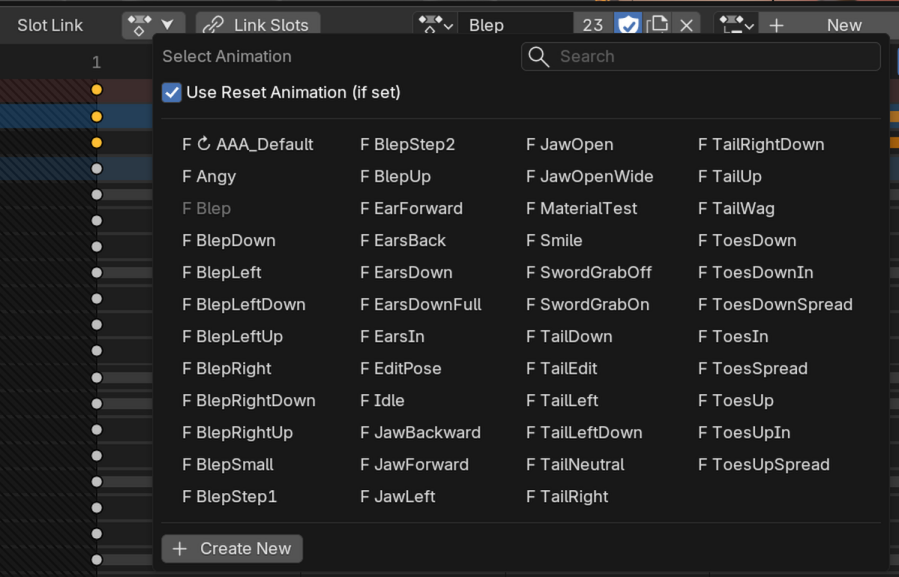Open the Slot Link animation dropdown
Image resolution: width=899 pixels, height=577 pixels.
click(153, 25)
